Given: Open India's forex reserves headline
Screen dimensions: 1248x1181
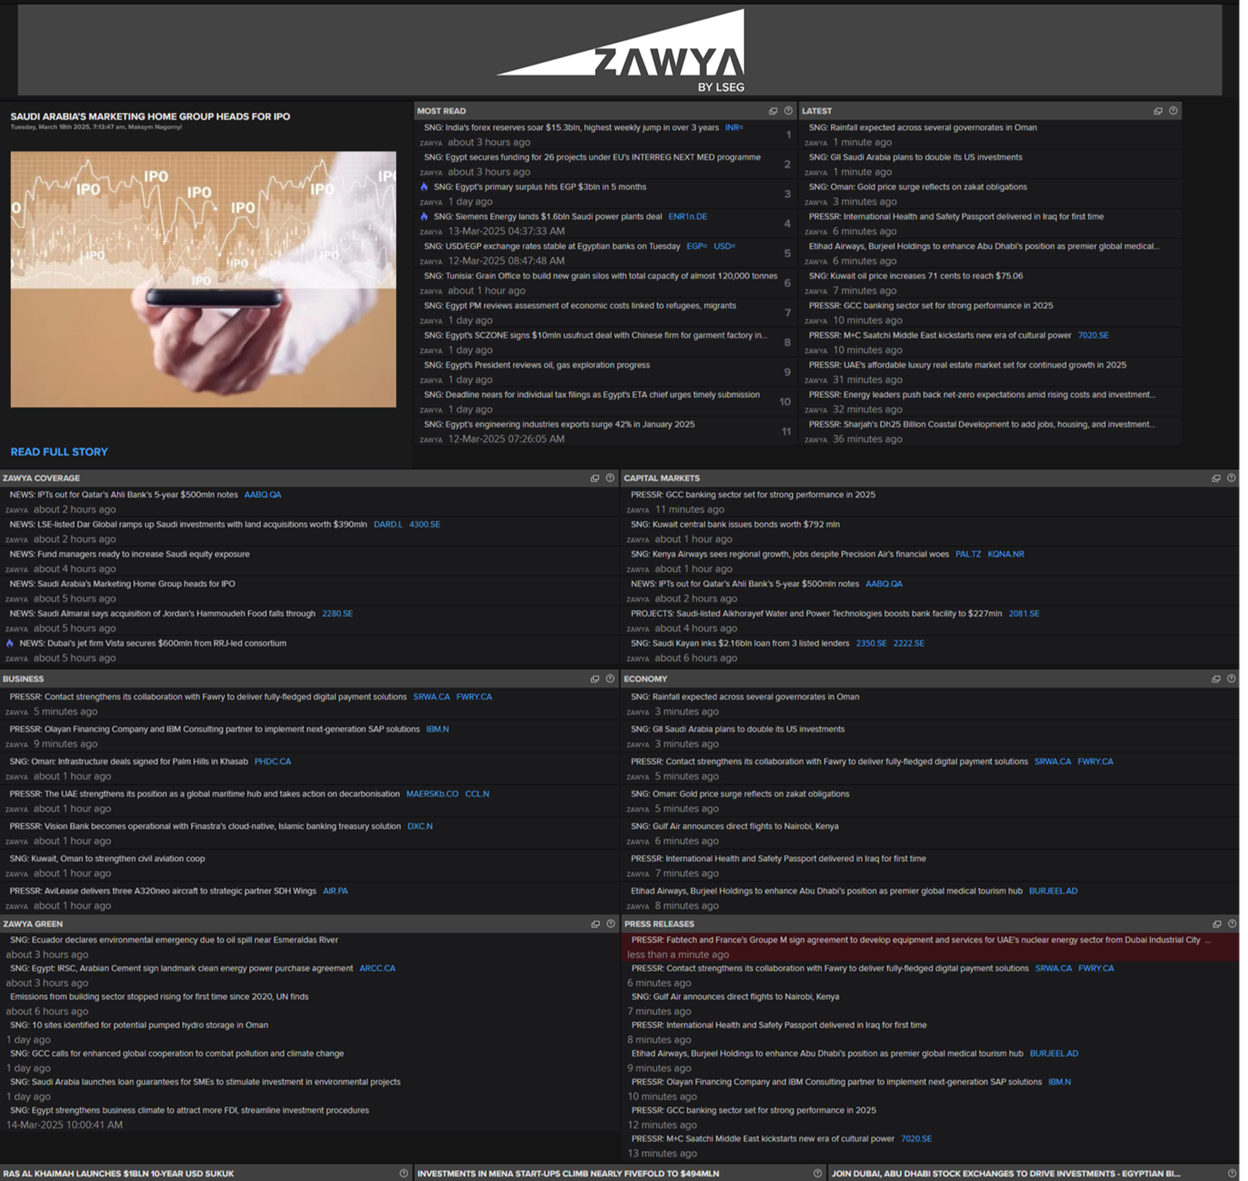Looking at the screenshot, I should click(x=570, y=128).
